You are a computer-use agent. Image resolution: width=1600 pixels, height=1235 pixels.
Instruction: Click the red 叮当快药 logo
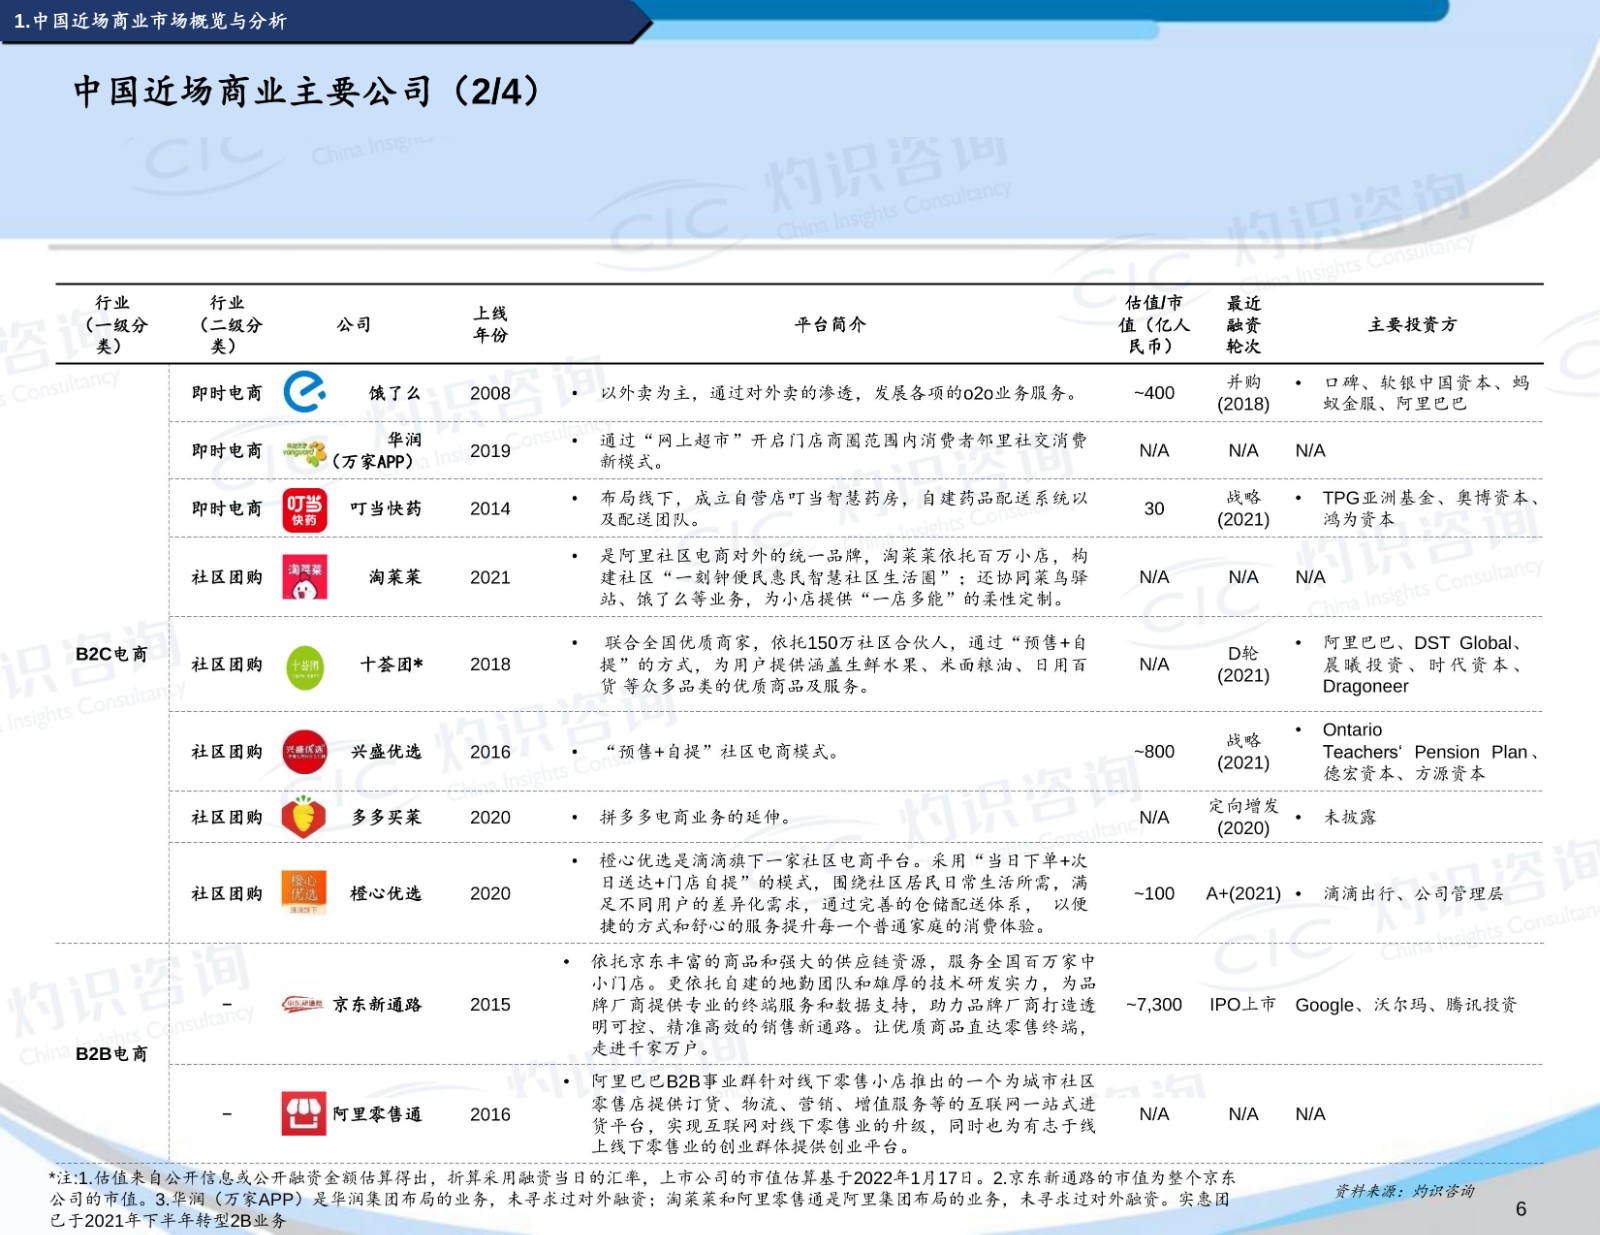(x=304, y=509)
